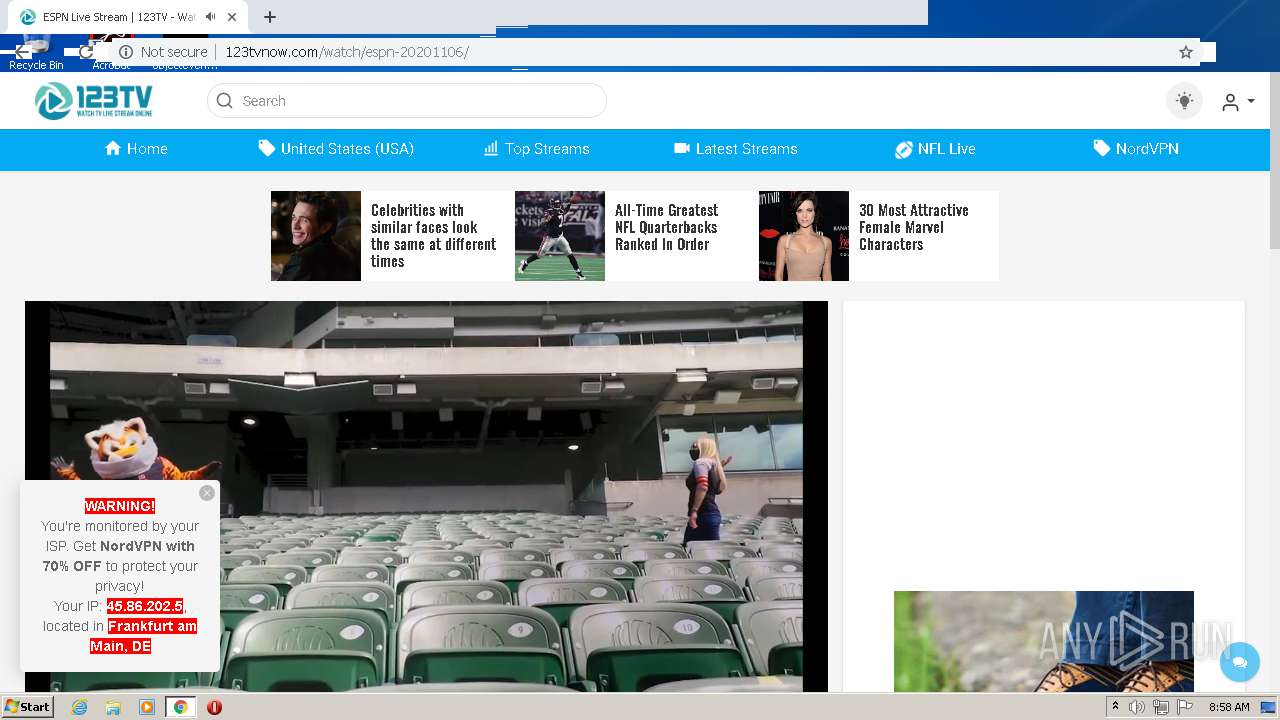Open the user account dropdown
1280x720 pixels.
(1238, 102)
